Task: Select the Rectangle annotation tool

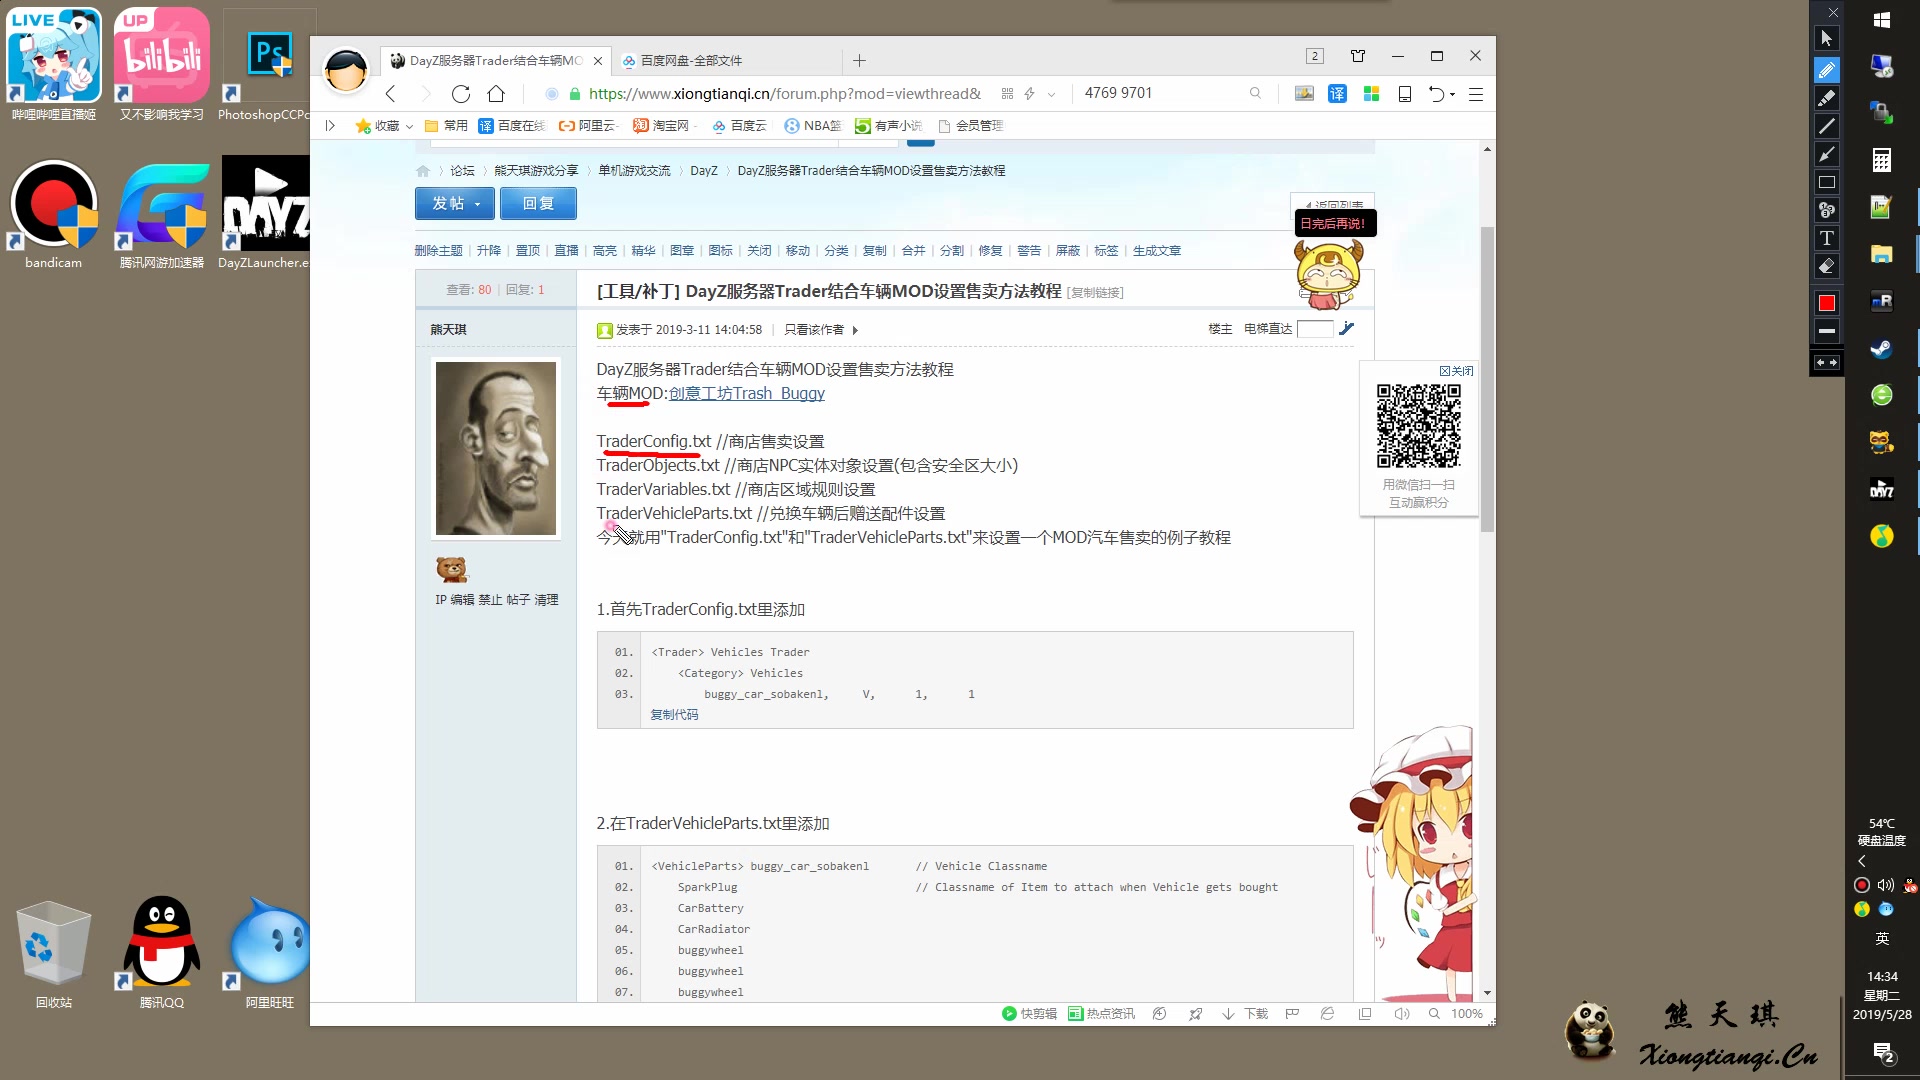Action: tap(1827, 182)
